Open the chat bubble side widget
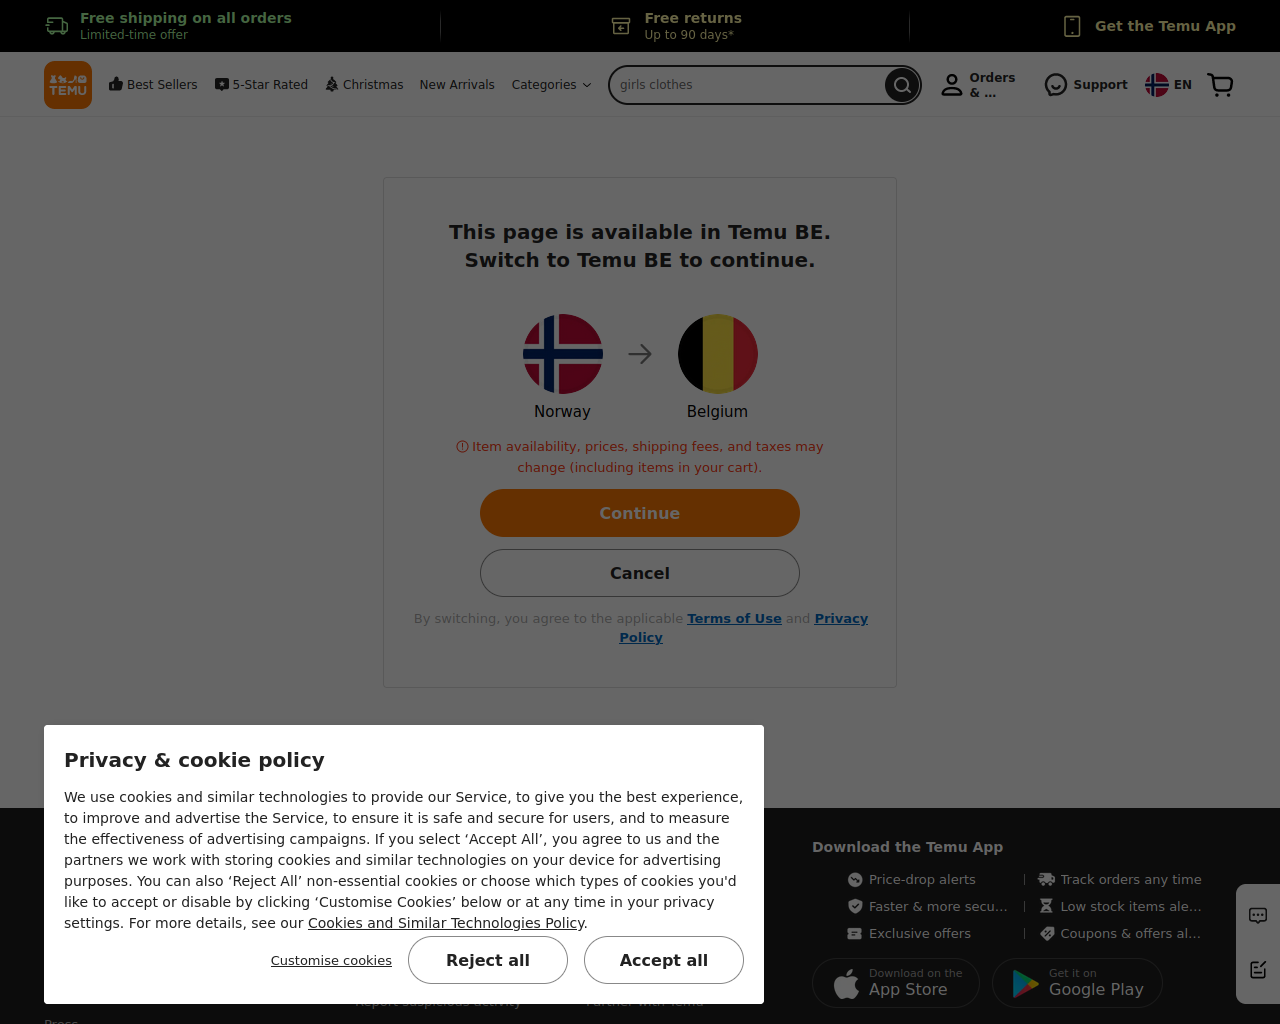 click(x=1258, y=915)
